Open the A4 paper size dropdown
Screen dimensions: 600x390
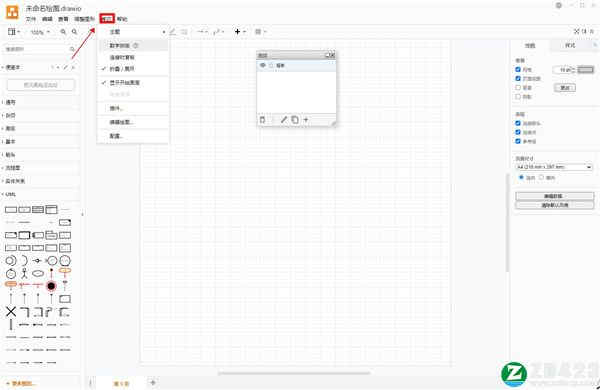click(554, 167)
